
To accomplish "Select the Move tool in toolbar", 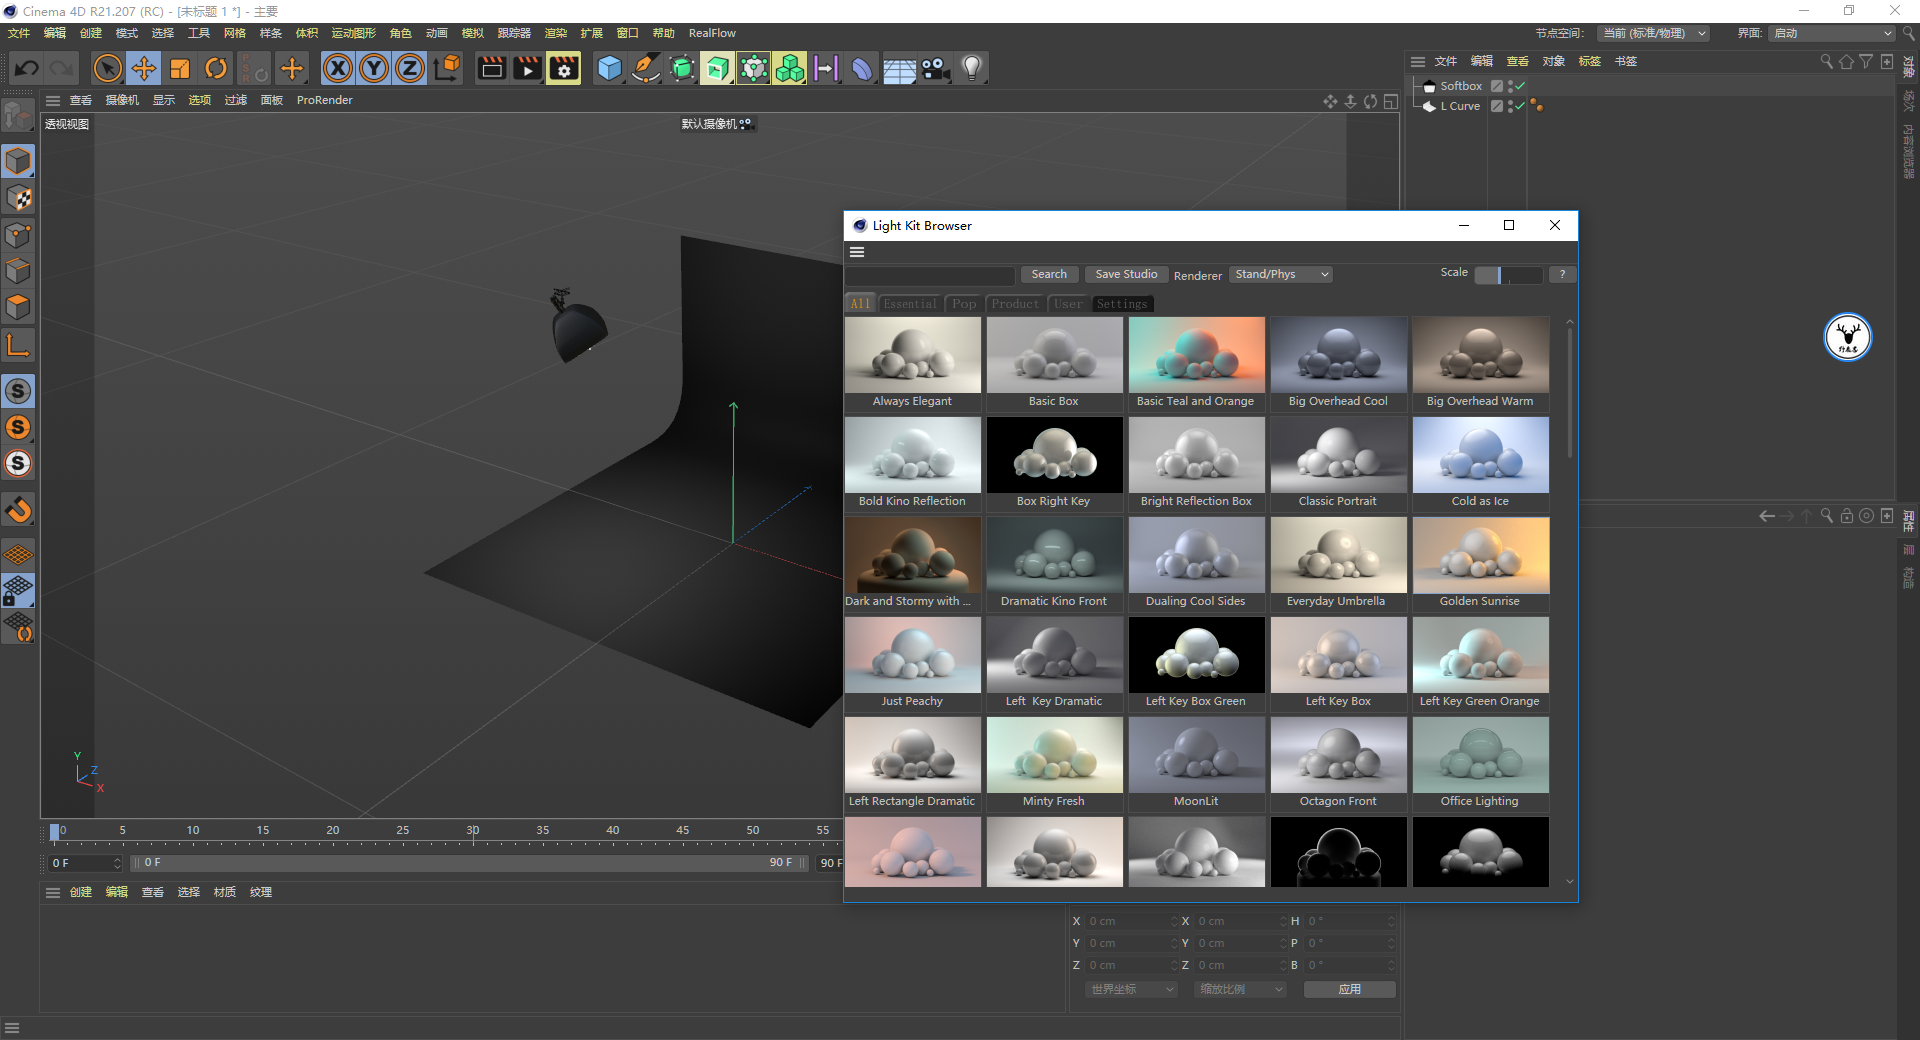I will click(x=144, y=68).
